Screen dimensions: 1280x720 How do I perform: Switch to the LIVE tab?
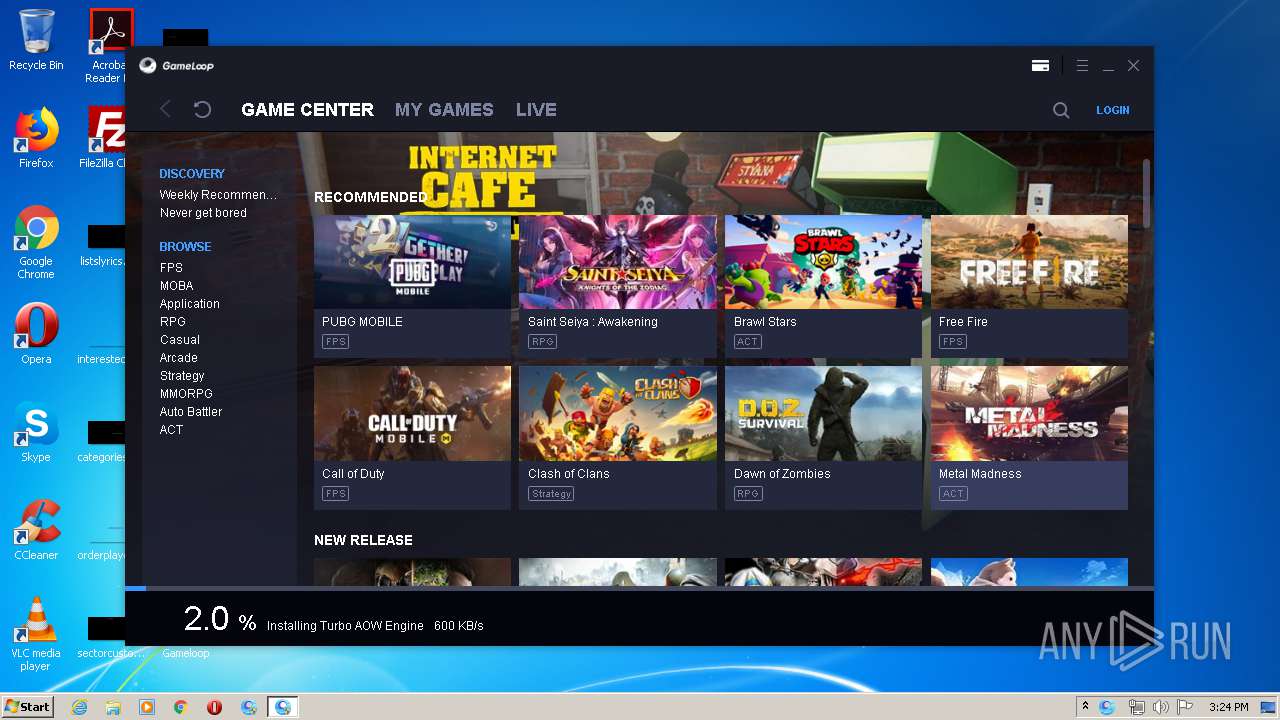pyautogui.click(x=536, y=110)
